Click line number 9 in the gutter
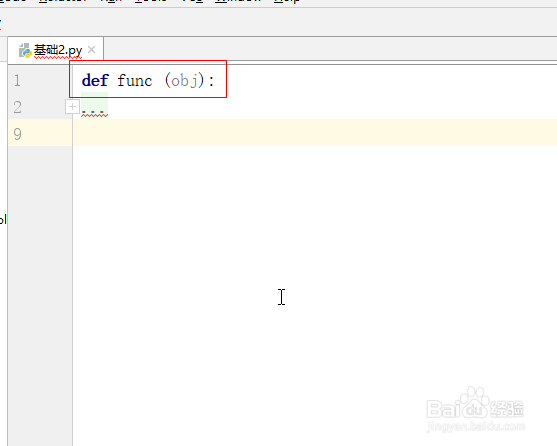Screen dimensions: 557x446 pos(17,134)
